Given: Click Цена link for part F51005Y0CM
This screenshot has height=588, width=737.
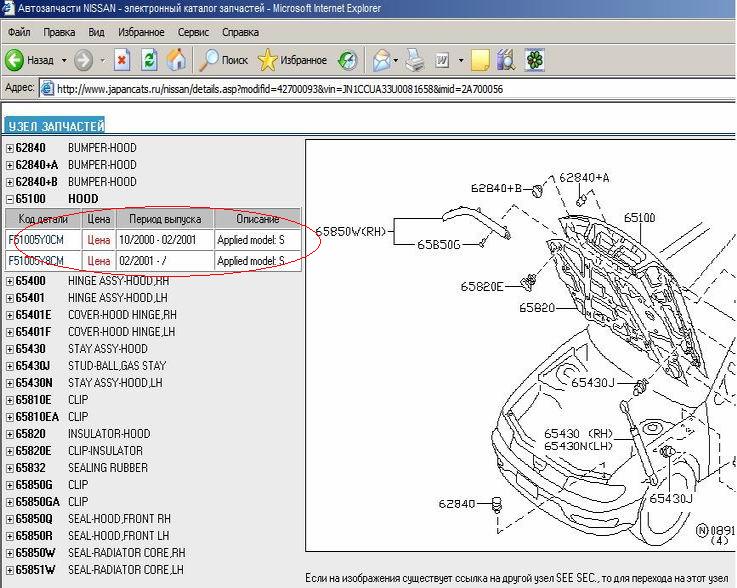Looking at the screenshot, I should (99, 240).
